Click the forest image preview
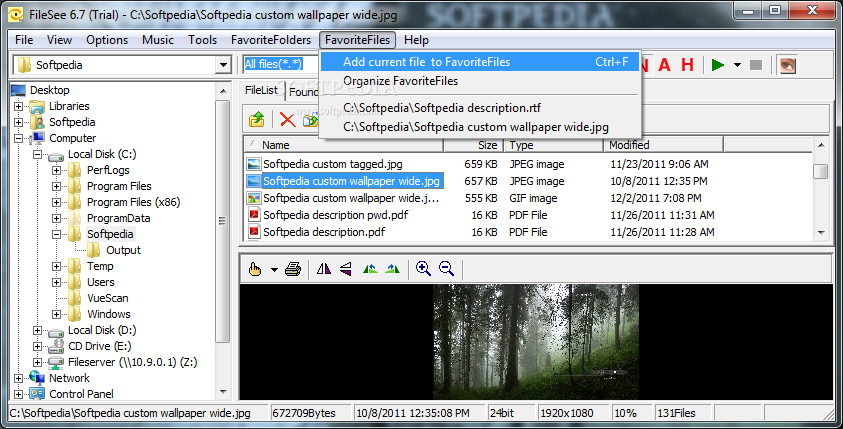 click(536, 342)
